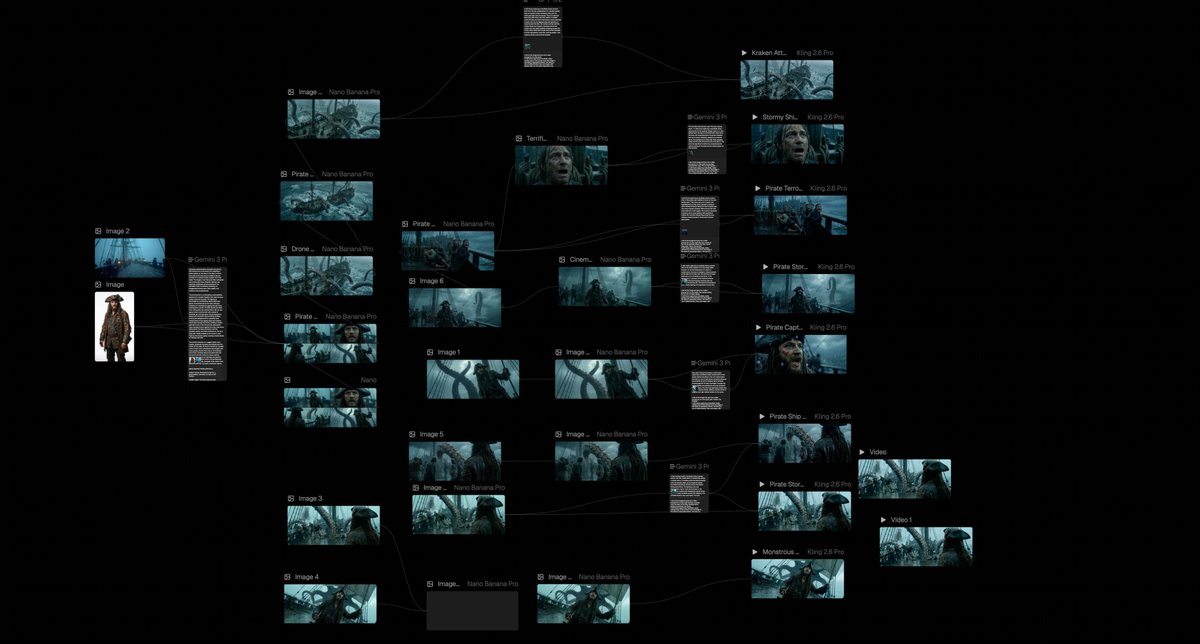This screenshot has width=1200, height=644.
Task: Click the 'Cinem...' node title
Action: (x=581, y=259)
